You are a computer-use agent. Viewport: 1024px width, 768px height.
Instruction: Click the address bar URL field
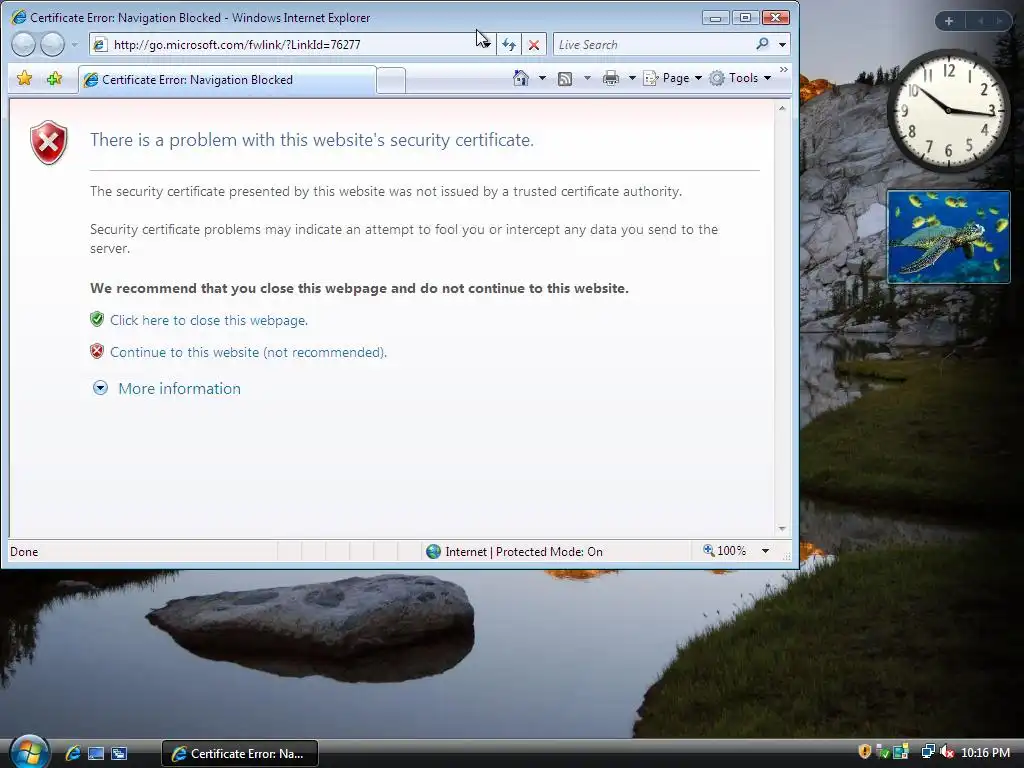pos(287,44)
